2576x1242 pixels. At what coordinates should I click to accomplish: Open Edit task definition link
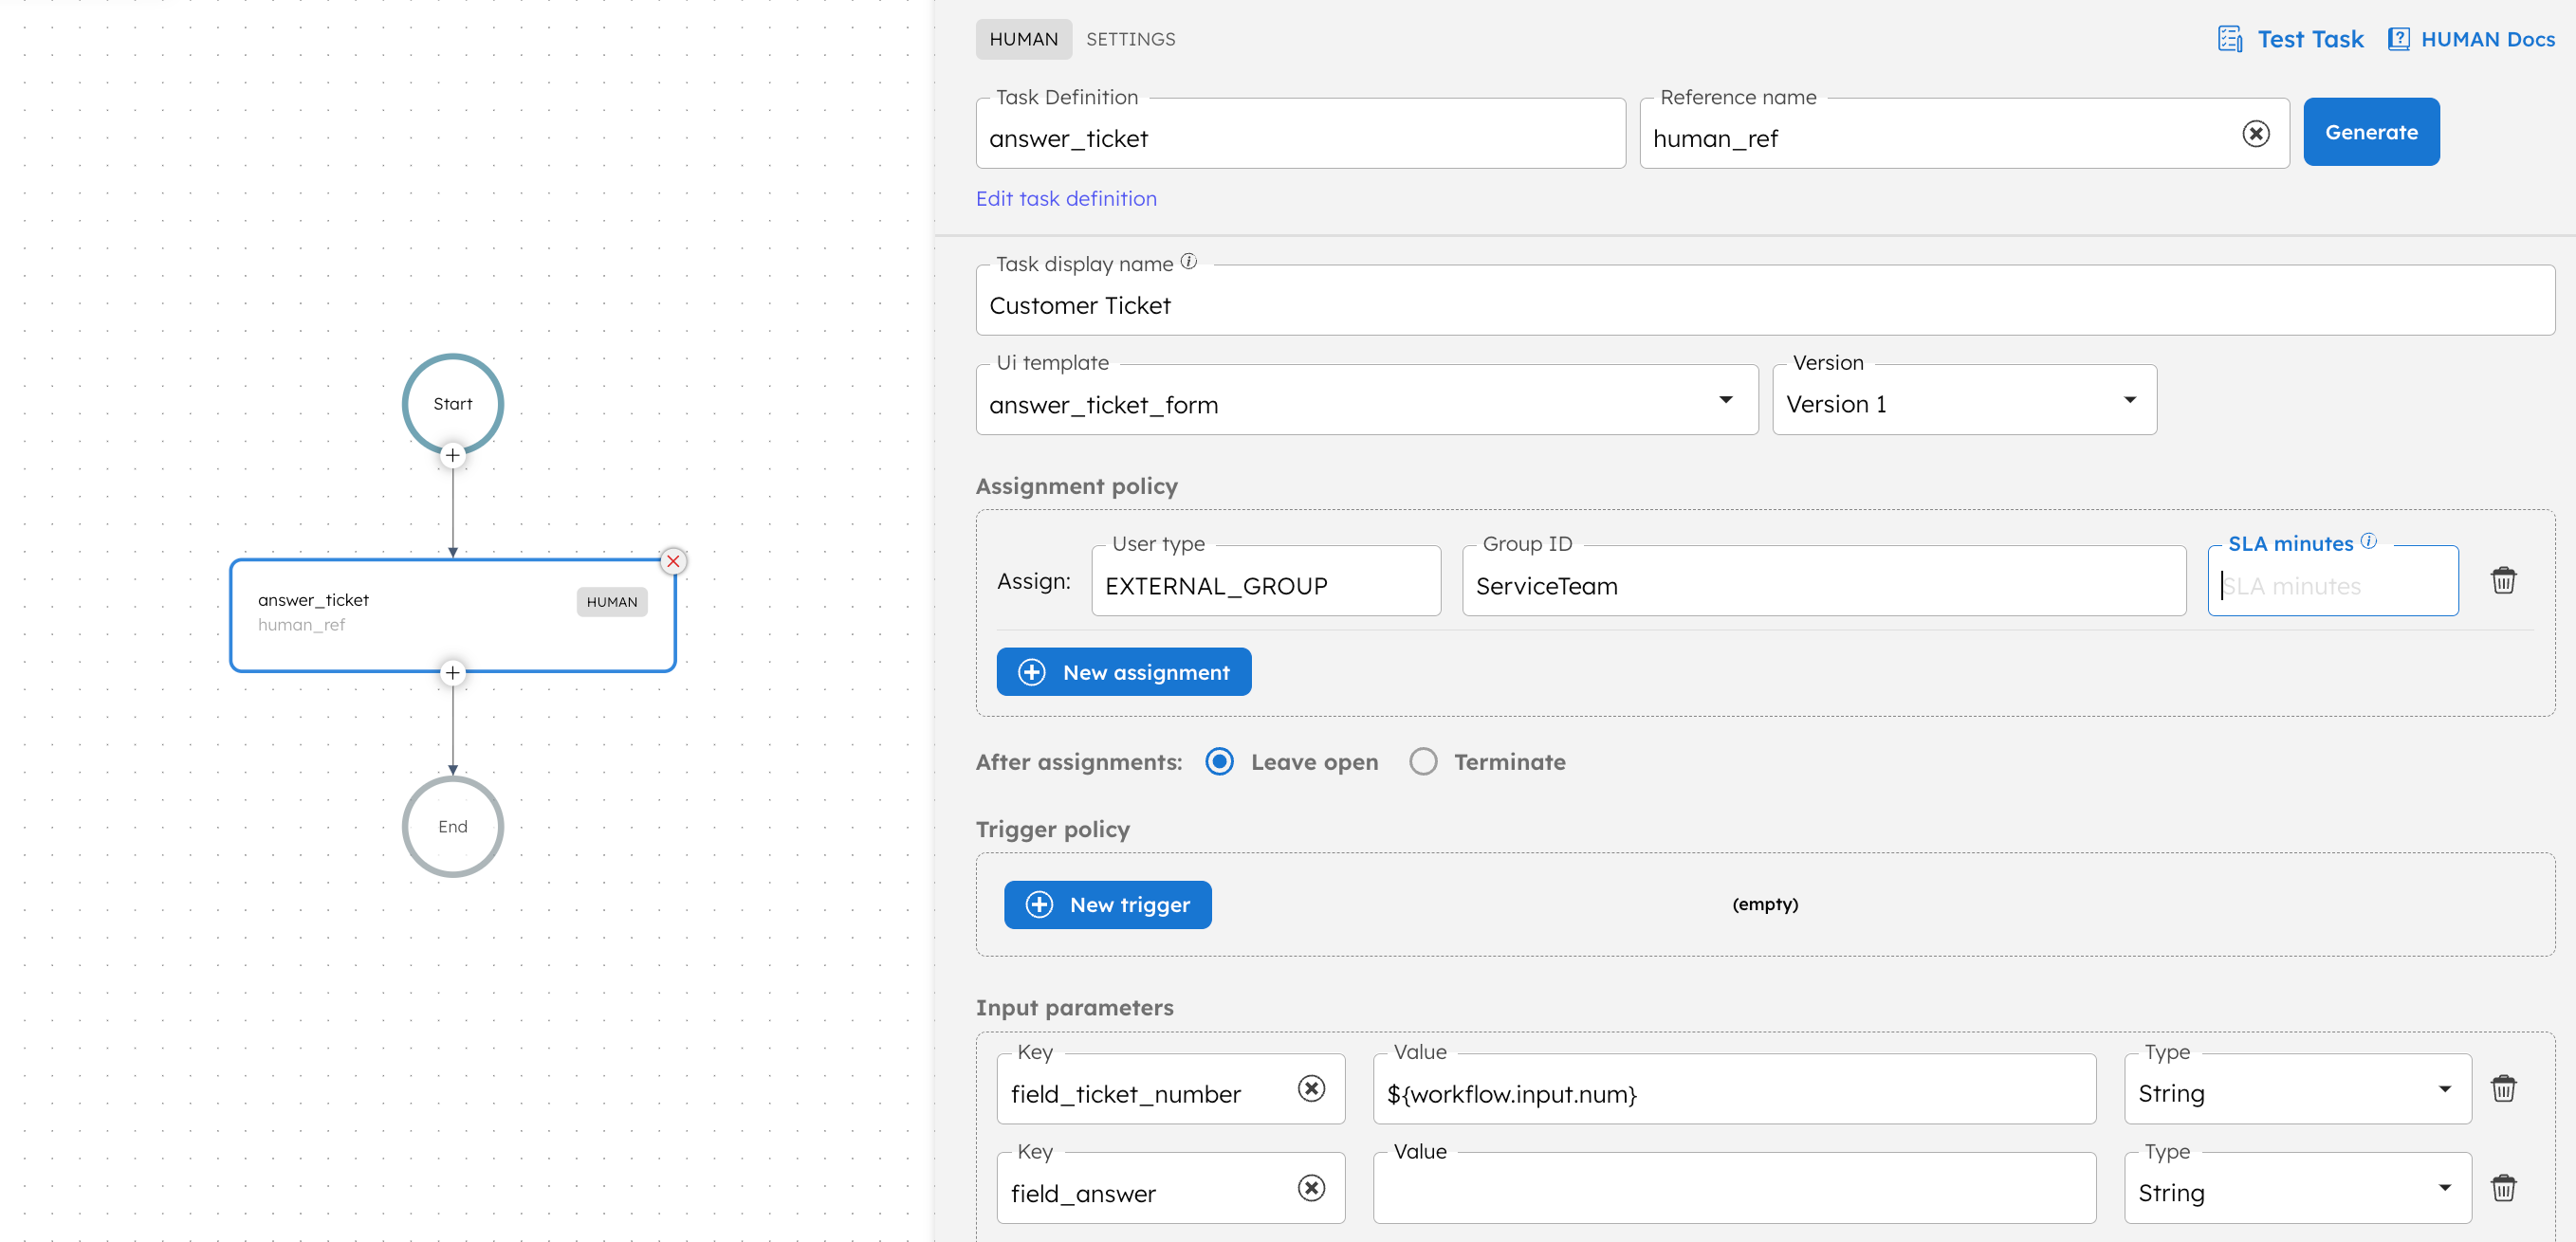coord(1066,198)
